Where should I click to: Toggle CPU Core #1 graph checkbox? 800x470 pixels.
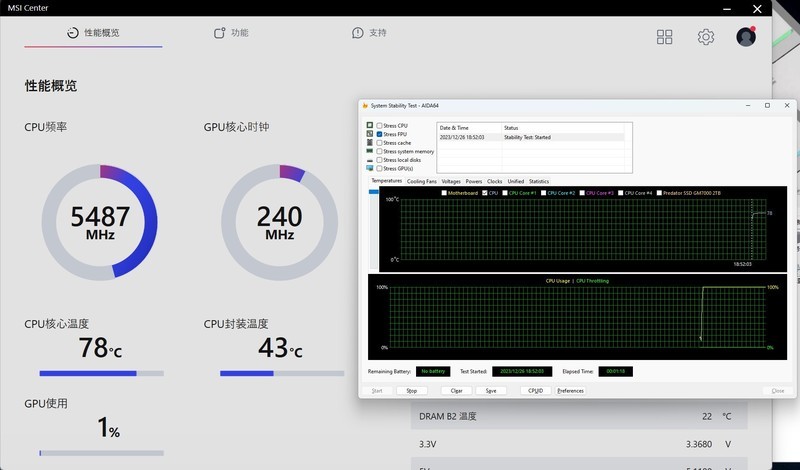click(504, 192)
